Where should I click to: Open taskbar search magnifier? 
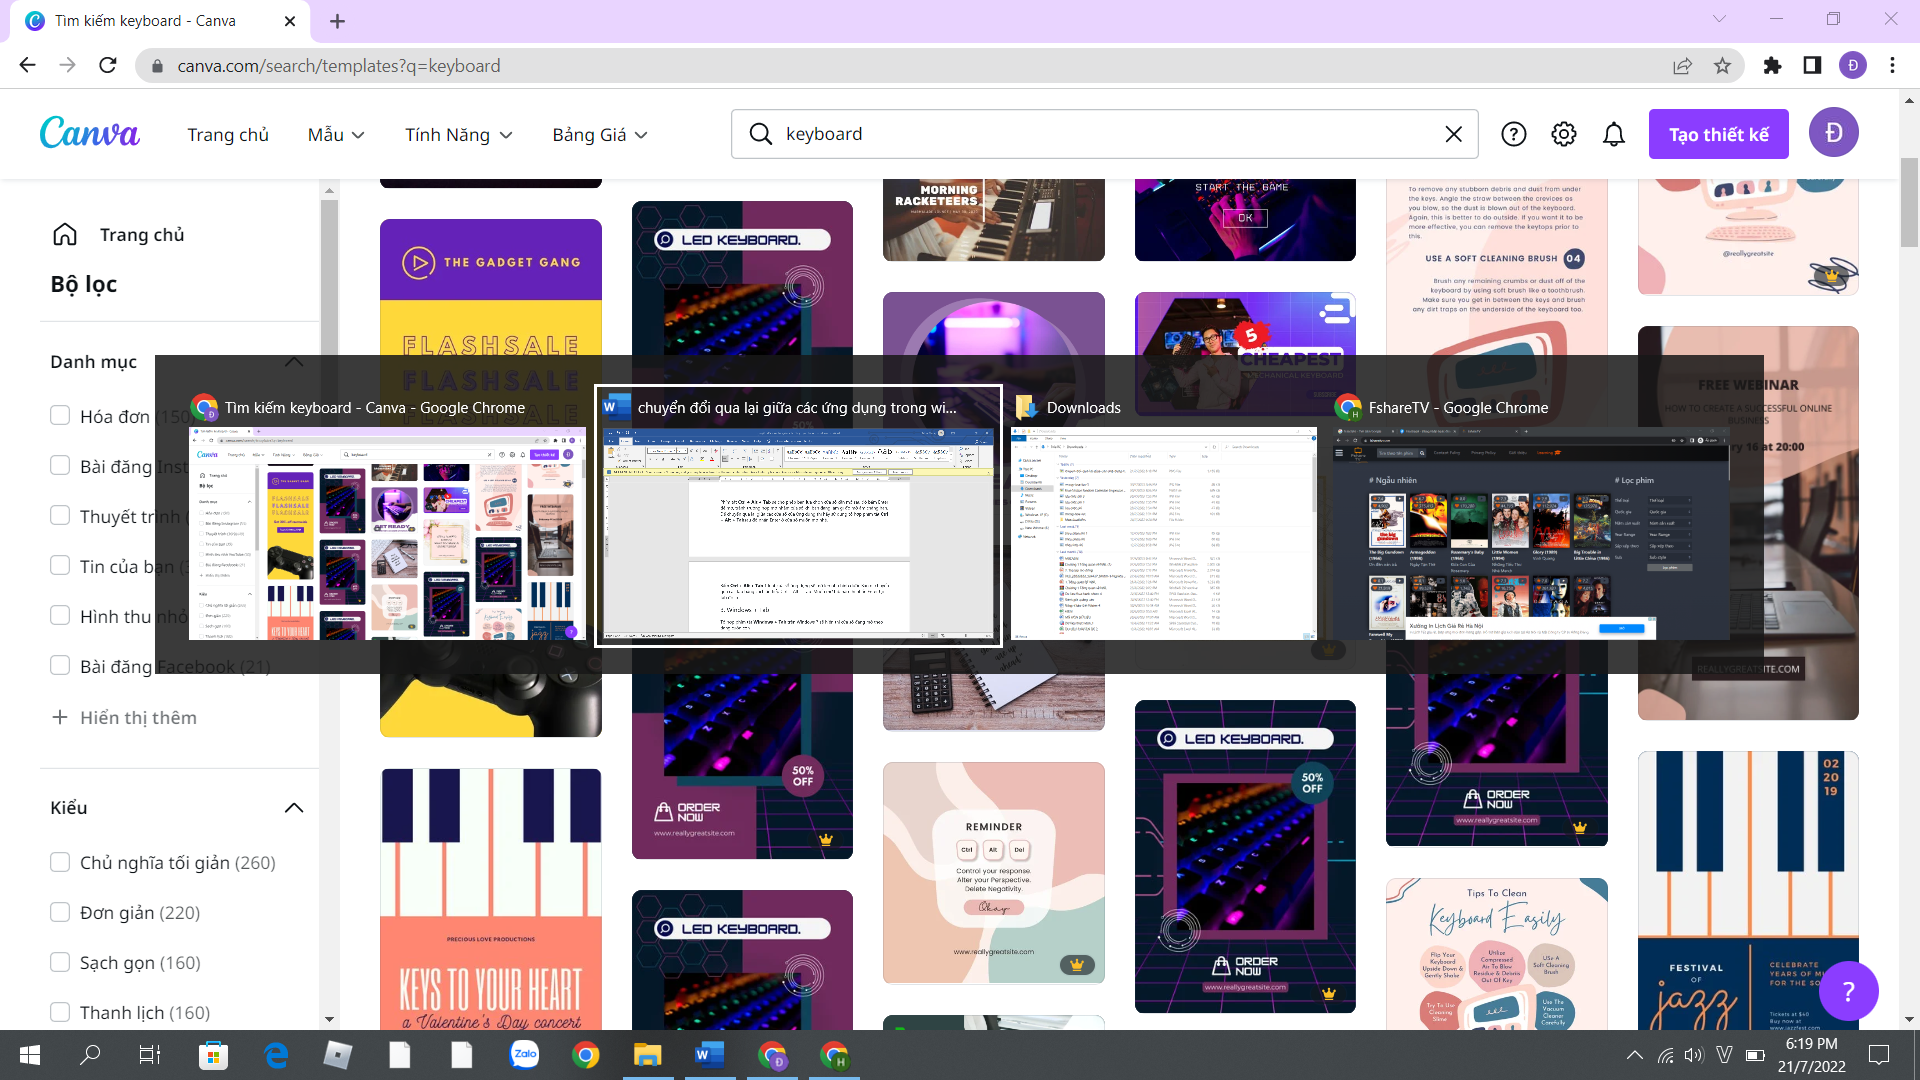pos(90,1055)
